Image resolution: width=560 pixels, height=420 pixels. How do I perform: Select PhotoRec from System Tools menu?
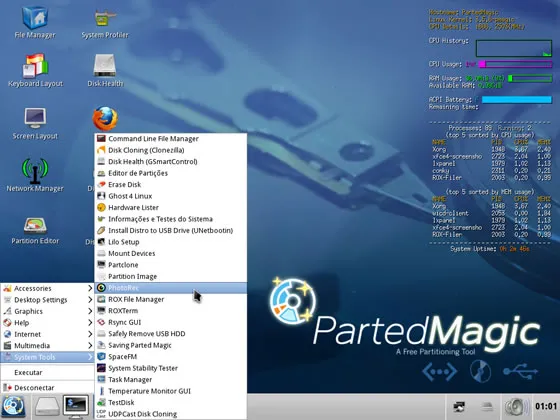(x=171, y=288)
